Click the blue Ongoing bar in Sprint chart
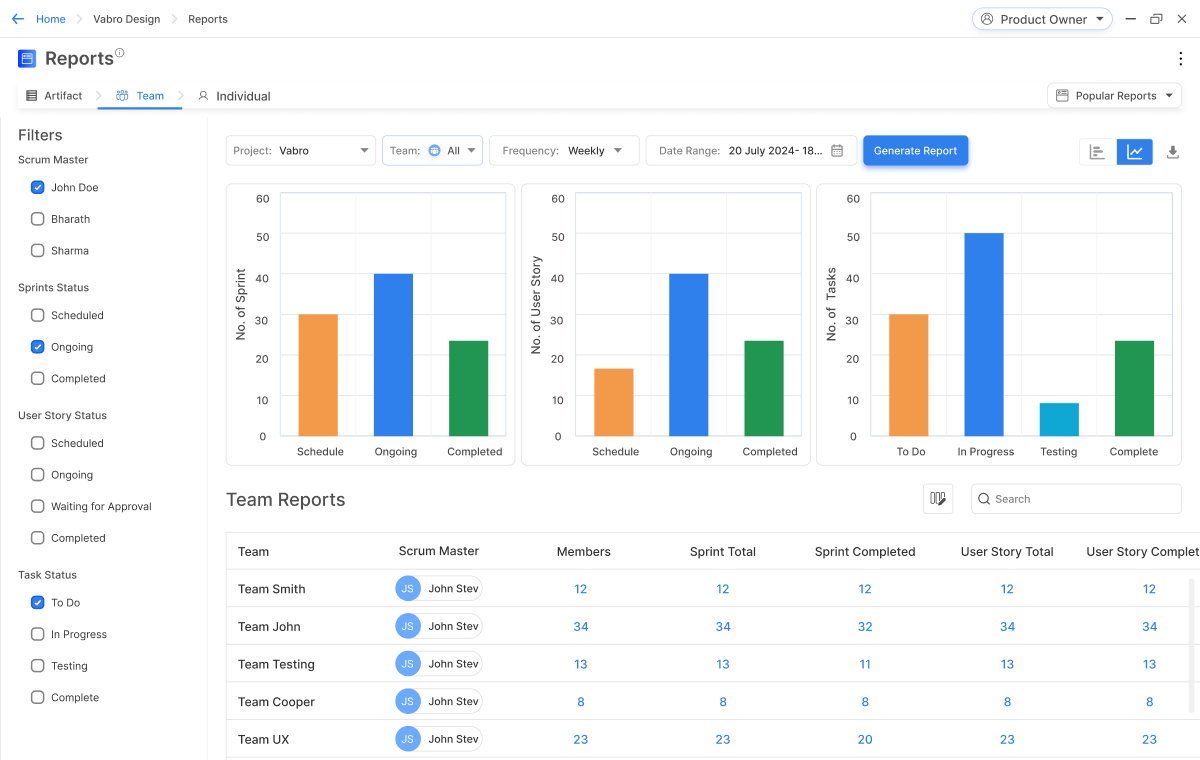The height and width of the screenshot is (760, 1200). 393,354
